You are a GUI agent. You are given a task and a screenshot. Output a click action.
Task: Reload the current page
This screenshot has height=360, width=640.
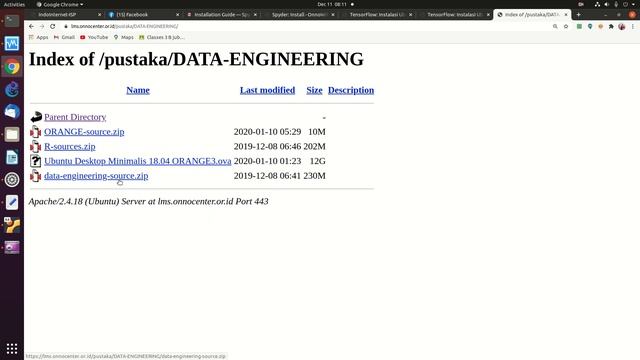(53, 26)
